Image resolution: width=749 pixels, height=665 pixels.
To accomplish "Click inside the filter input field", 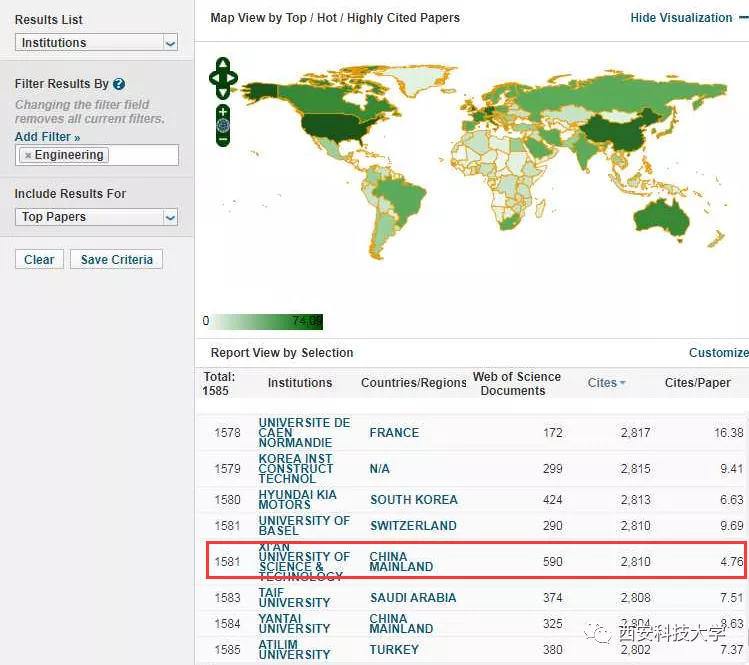I will (143, 155).
